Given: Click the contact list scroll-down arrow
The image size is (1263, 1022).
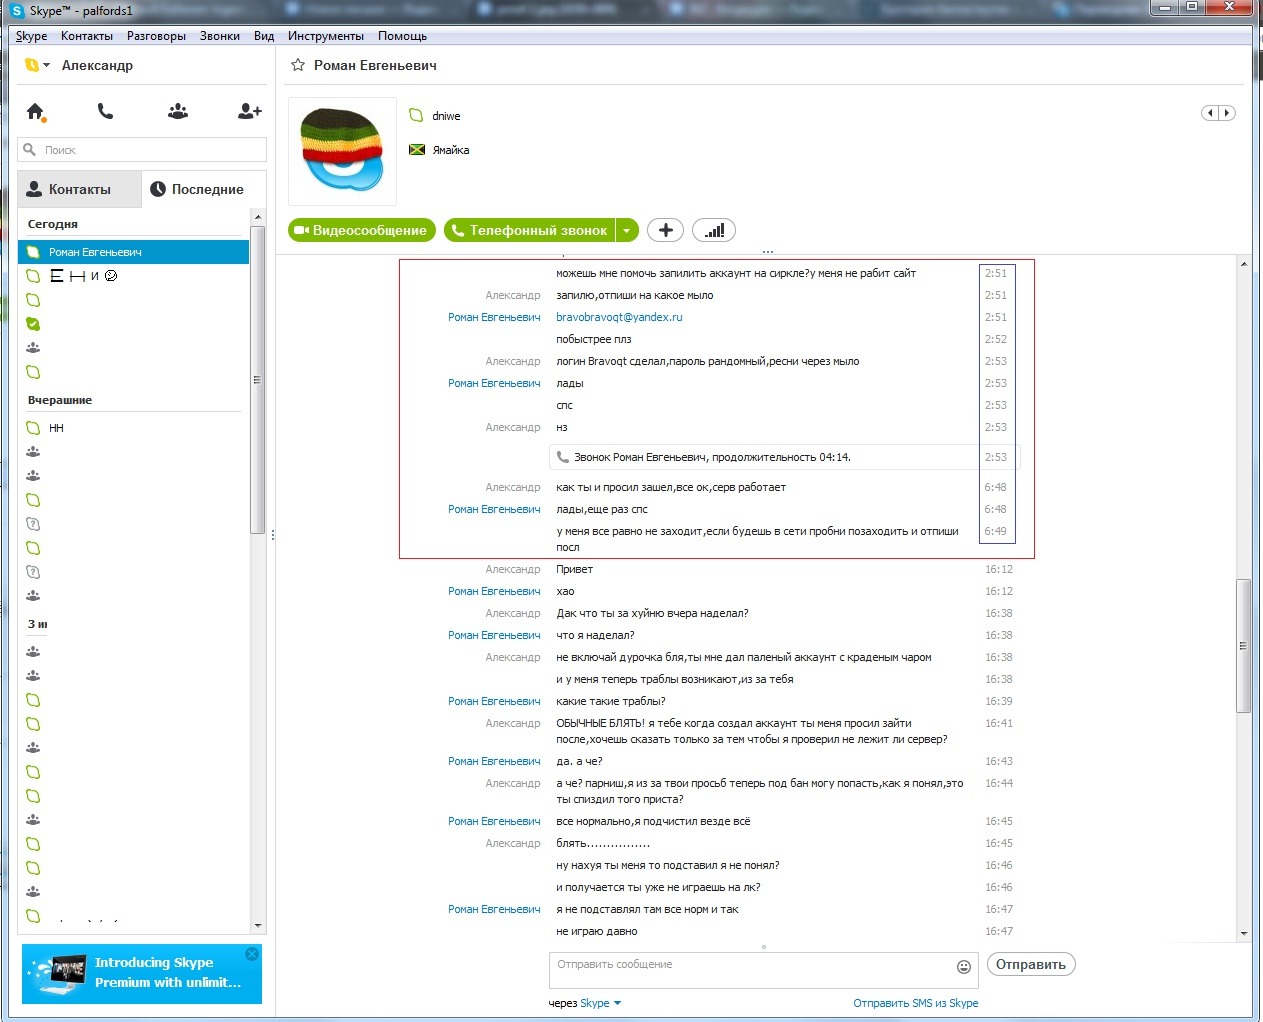Looking at the screenshot, I should click(x=258, y=926).
